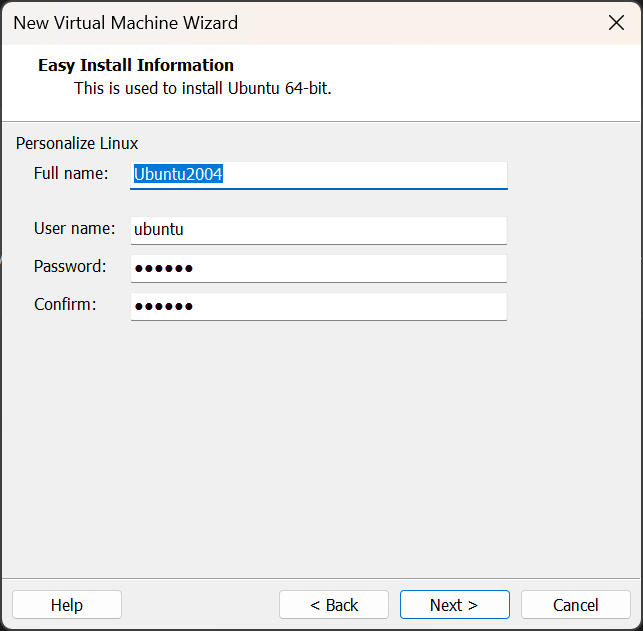Click the Ubuntu 64-bit description text

tap(202, 88)
